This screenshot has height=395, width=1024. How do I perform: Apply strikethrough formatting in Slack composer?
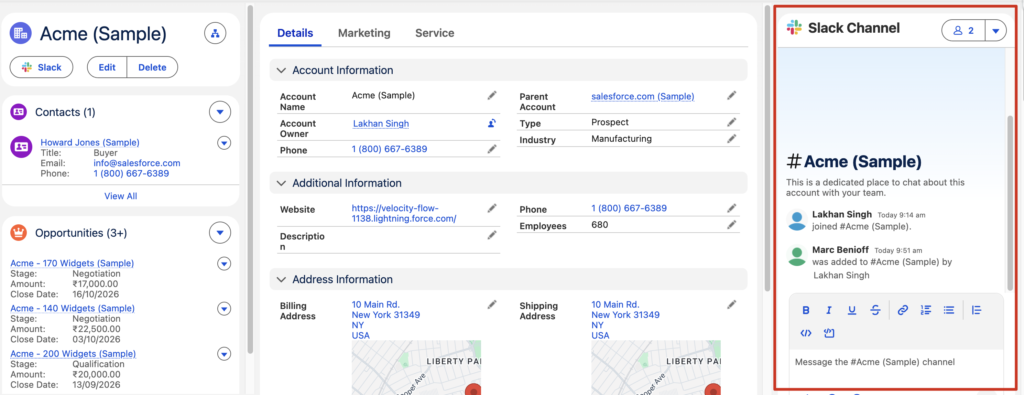pyautogui.click(x=875, y=310)
